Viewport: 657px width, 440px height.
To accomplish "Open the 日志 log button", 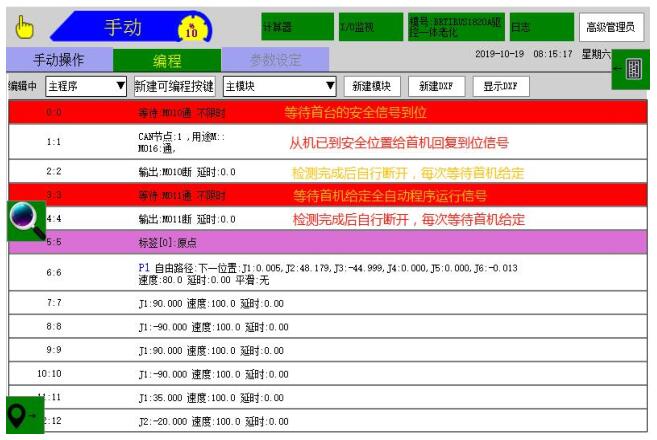I will (x=542, y=27).
